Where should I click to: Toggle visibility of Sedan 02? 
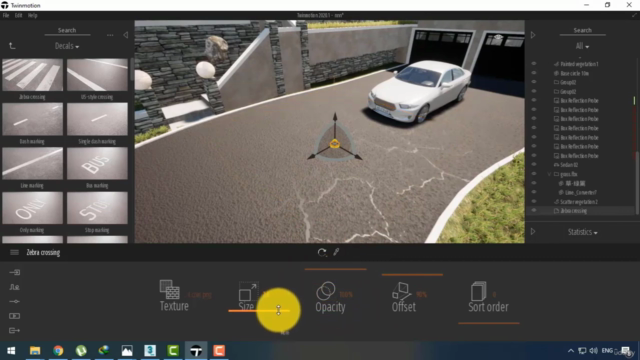click(x=534, y=164)
